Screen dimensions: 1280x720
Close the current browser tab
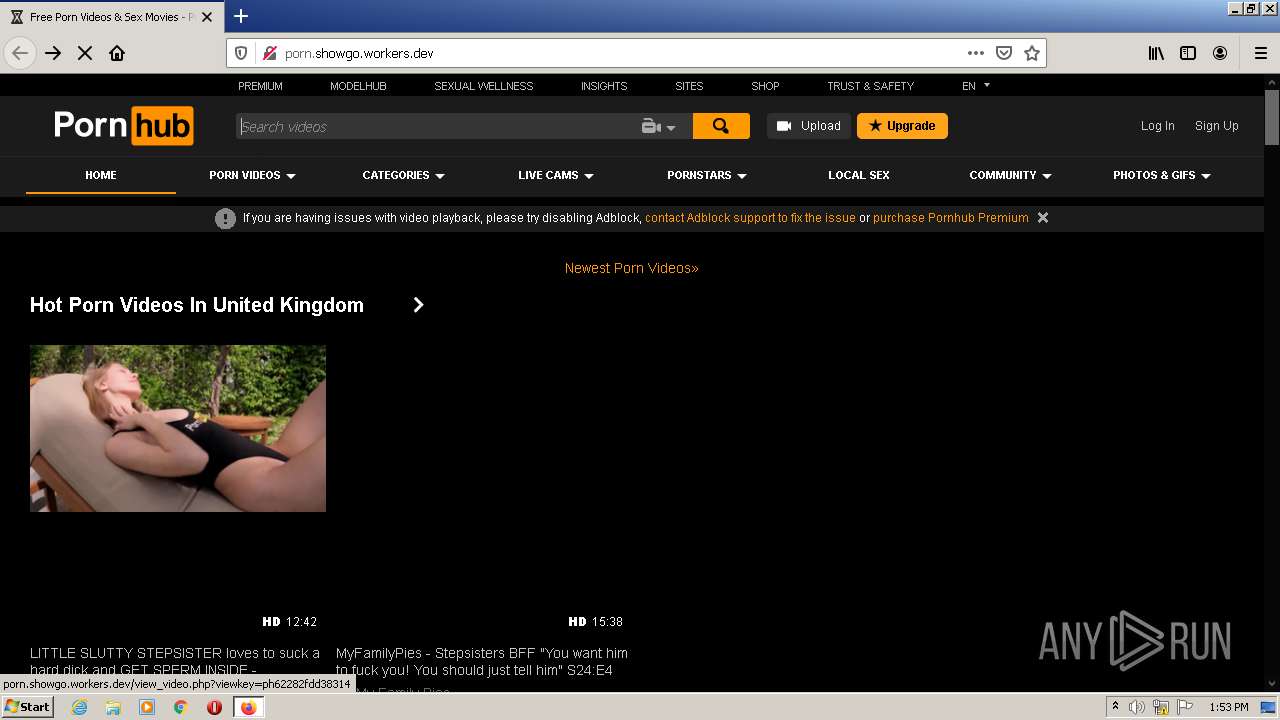click(207, 17)
